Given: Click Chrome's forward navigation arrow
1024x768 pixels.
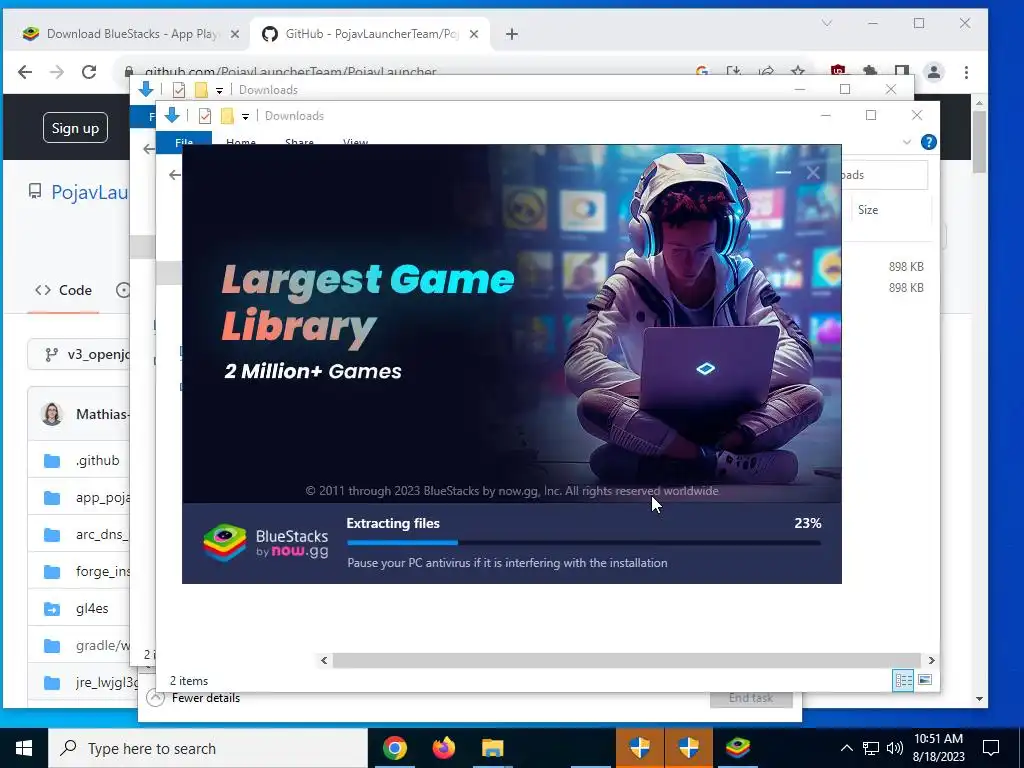Looking at the screenshot, I should [x=57, y=72].
